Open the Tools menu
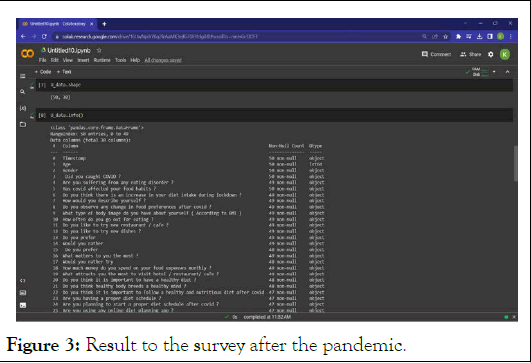The image size is (531, 363). coord(120,60)
